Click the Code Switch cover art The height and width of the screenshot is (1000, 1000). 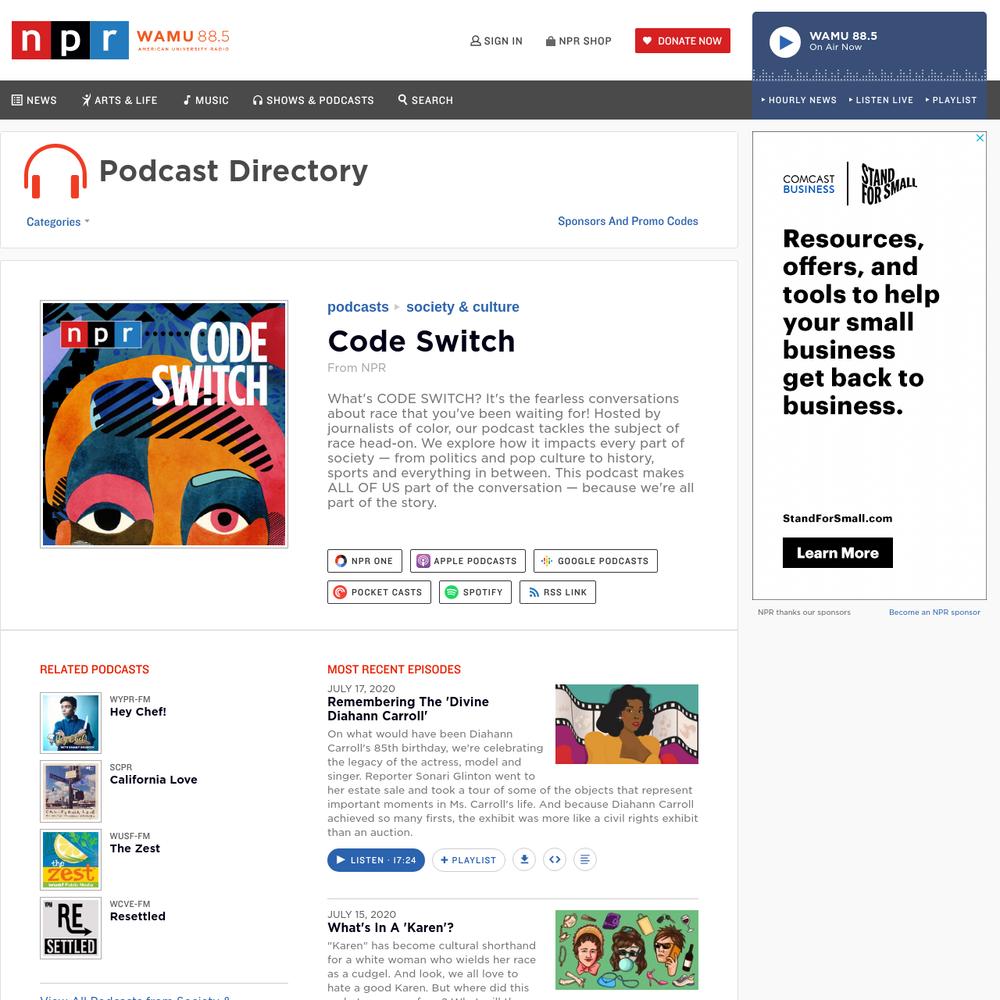point(164,424)
